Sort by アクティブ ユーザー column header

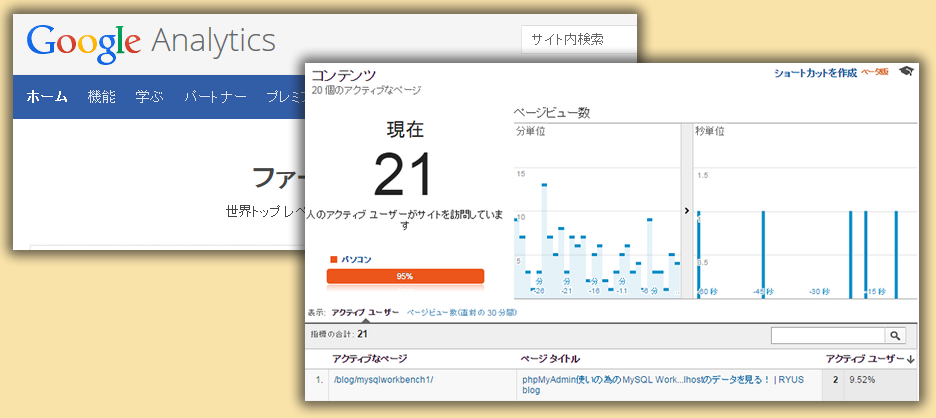[865, 359]
